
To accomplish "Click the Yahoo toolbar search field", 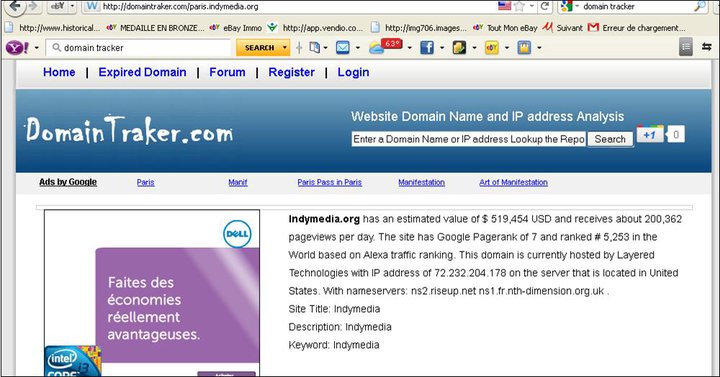I will [138, 47].
